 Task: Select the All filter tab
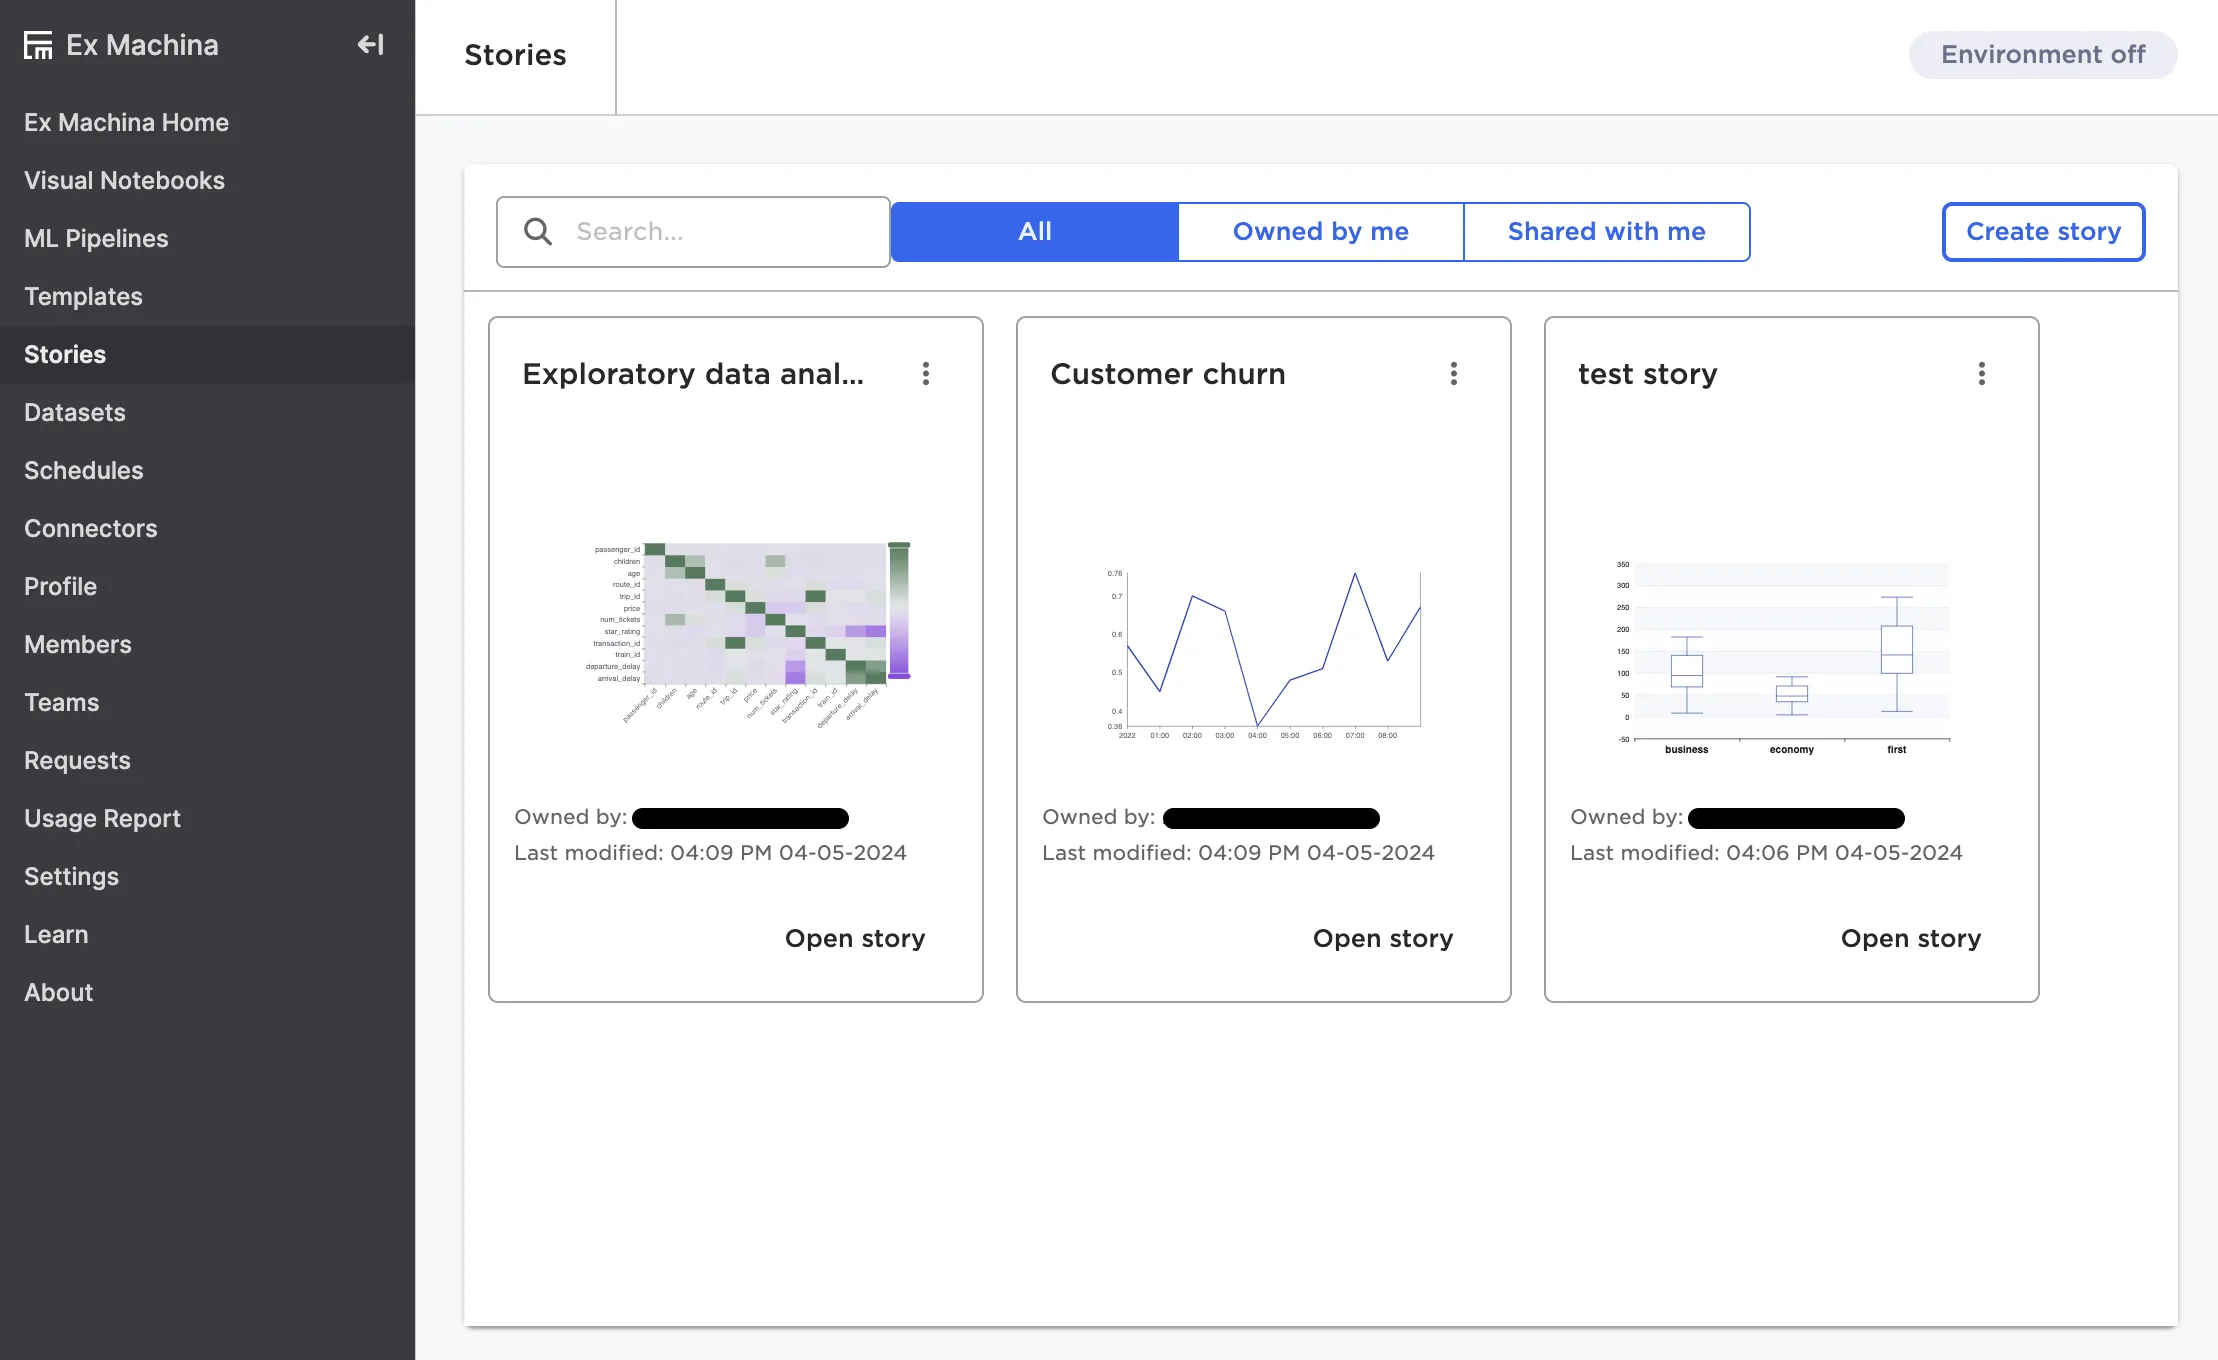coord(1034,232)
